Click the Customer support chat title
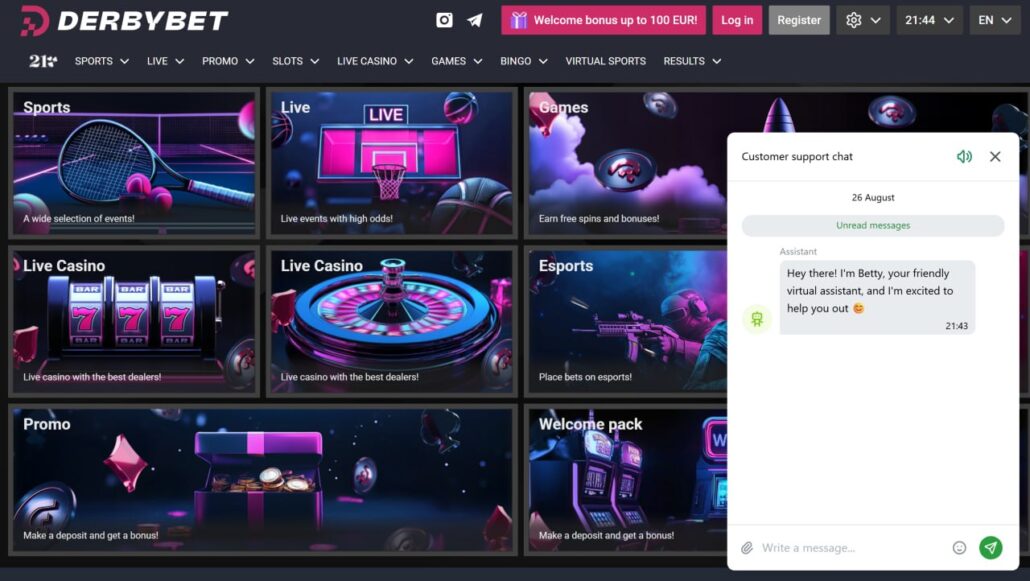This screenshot has height=581, width=1030. tap(797, 156)
